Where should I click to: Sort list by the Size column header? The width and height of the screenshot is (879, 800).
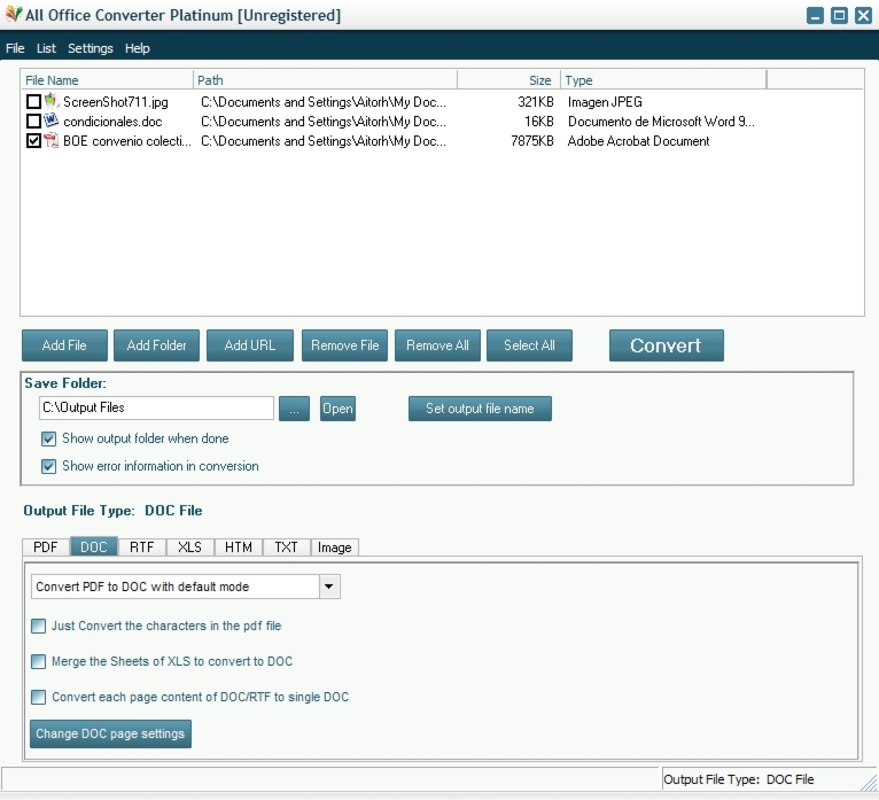click(x=508, y=80)
